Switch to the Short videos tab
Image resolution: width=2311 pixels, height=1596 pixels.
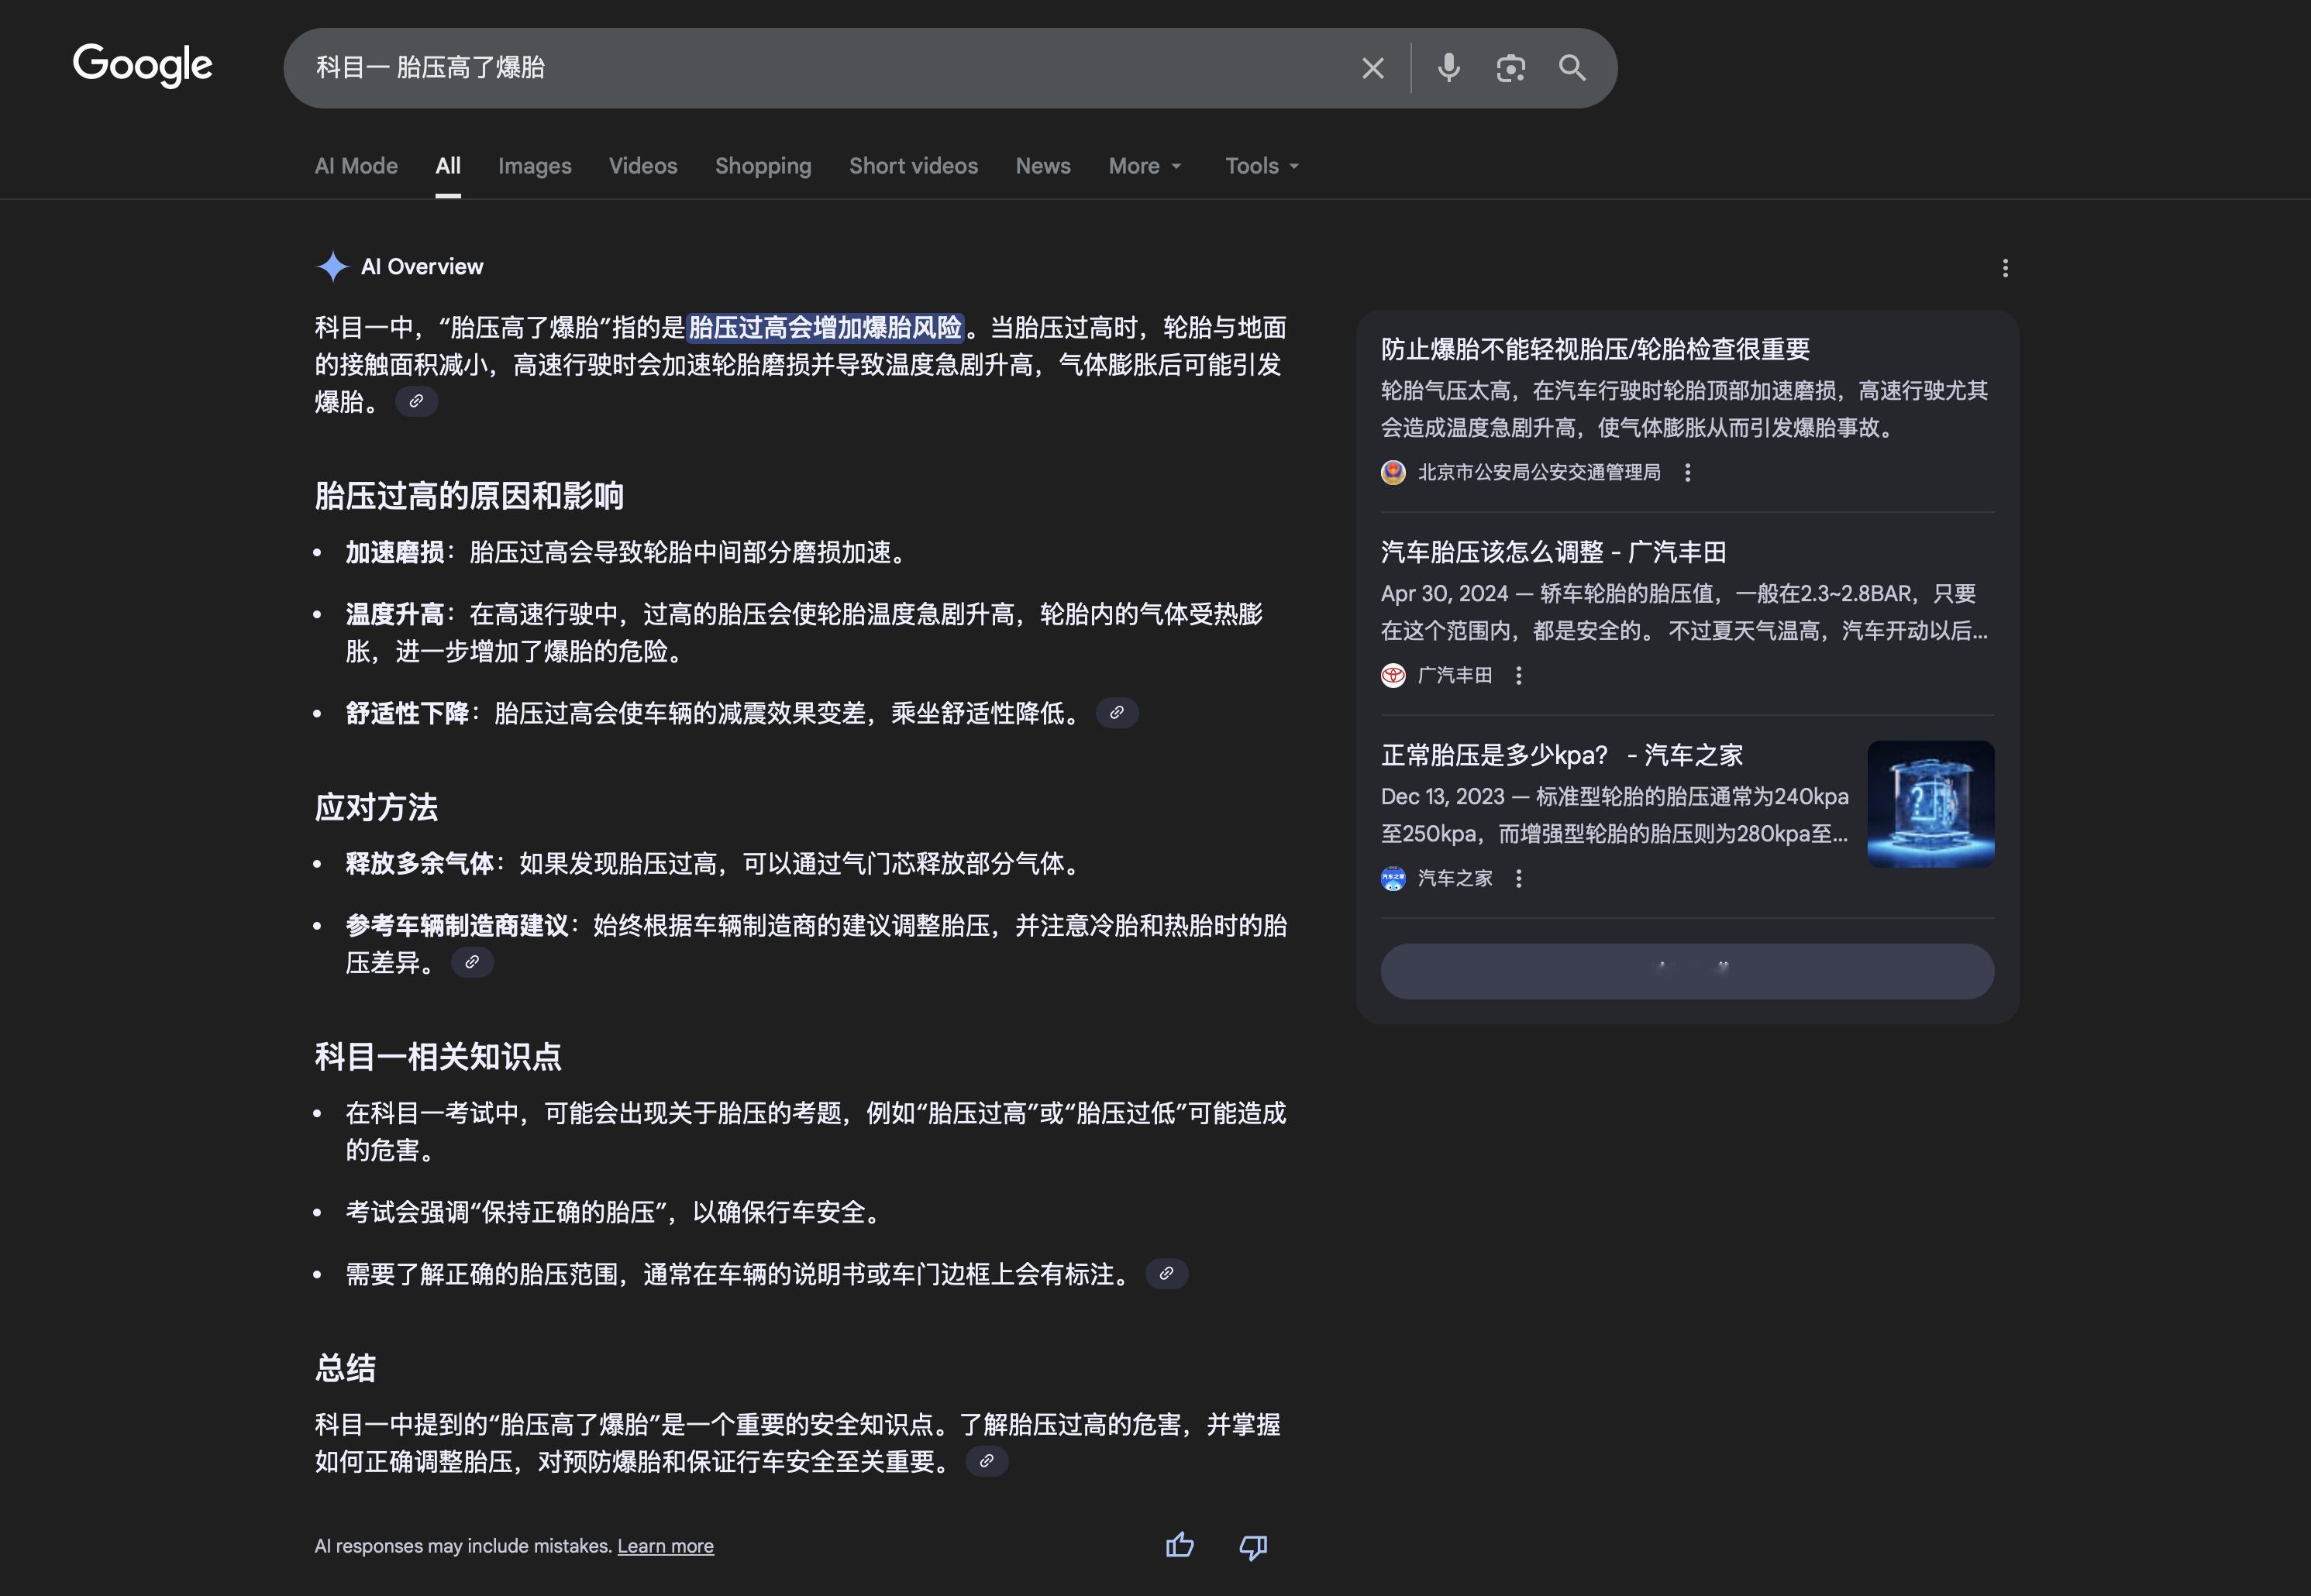913,166
